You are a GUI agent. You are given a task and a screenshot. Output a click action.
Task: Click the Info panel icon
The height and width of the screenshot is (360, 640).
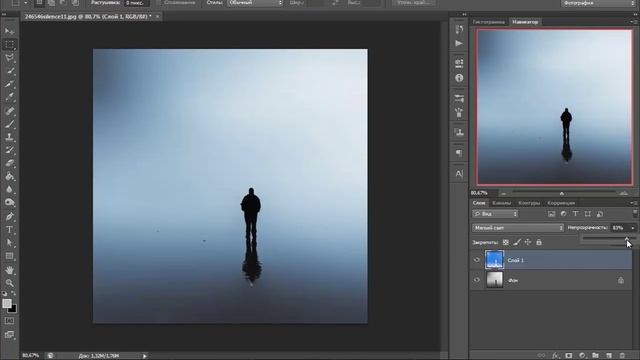459,78
